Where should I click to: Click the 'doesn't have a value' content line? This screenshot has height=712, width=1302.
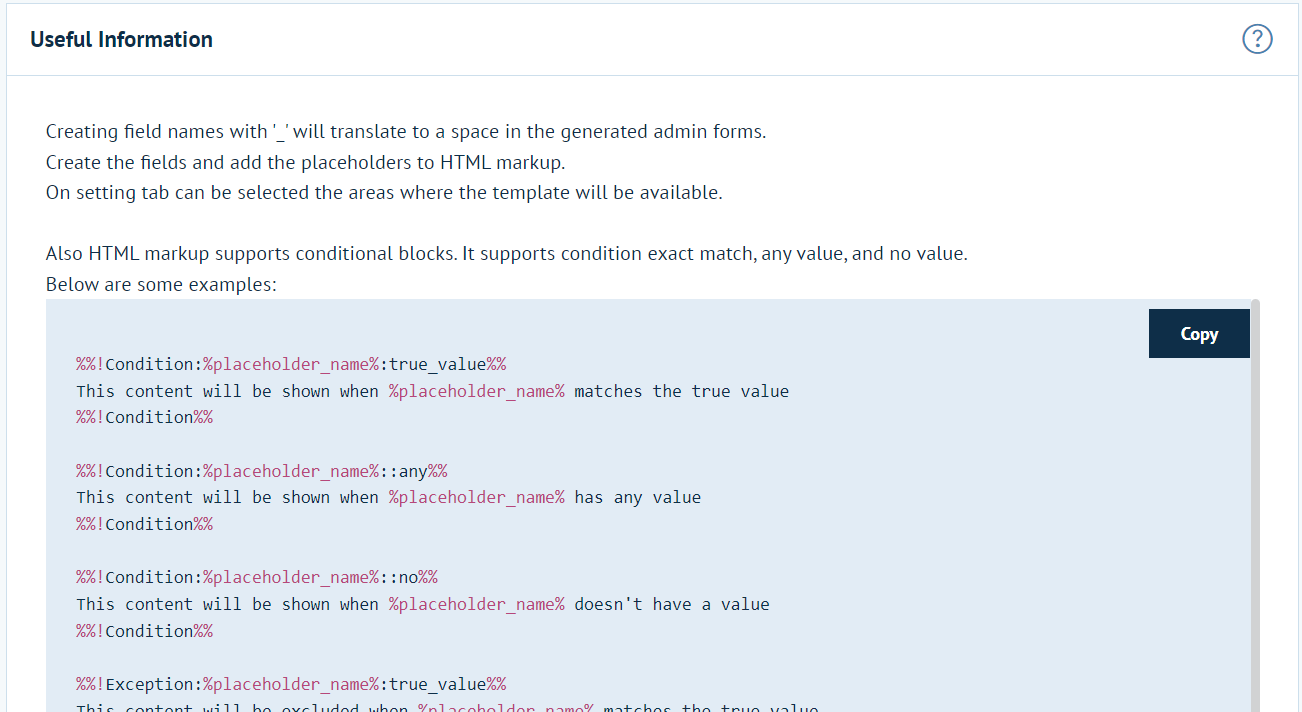pyautogui.click(x=422, y=604)
